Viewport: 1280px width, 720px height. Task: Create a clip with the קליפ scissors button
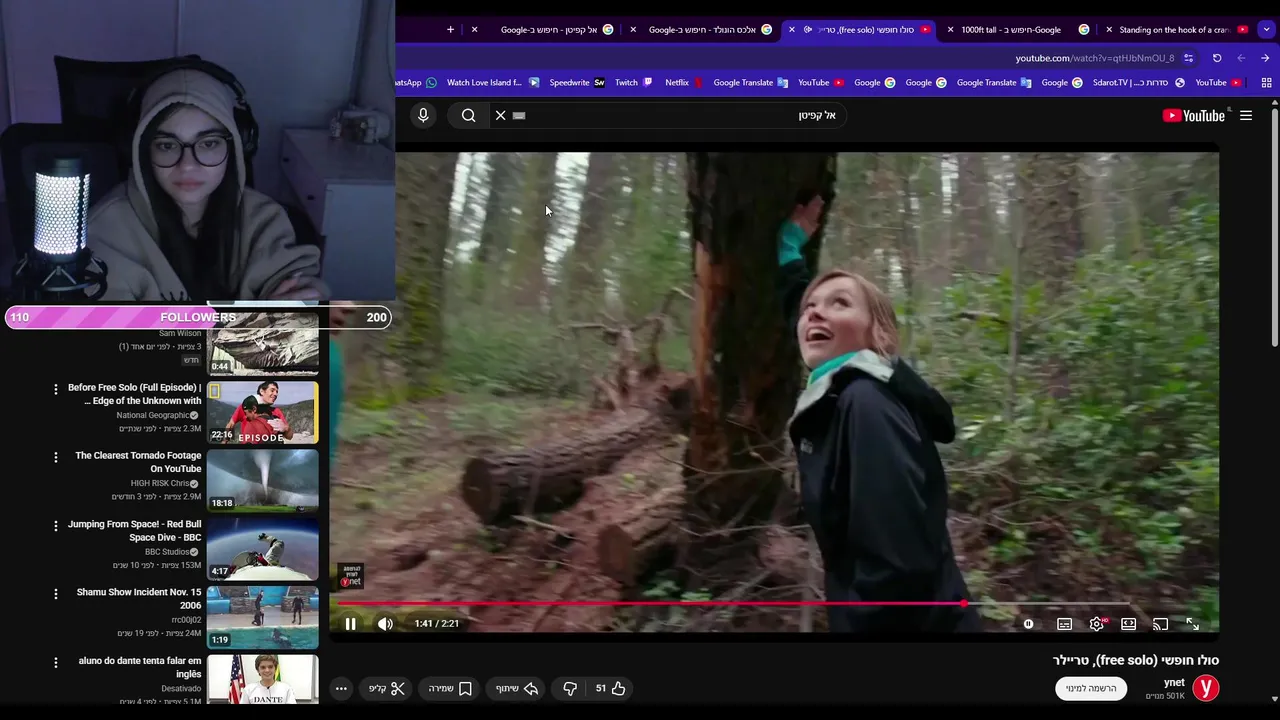(x=387, y=688)
